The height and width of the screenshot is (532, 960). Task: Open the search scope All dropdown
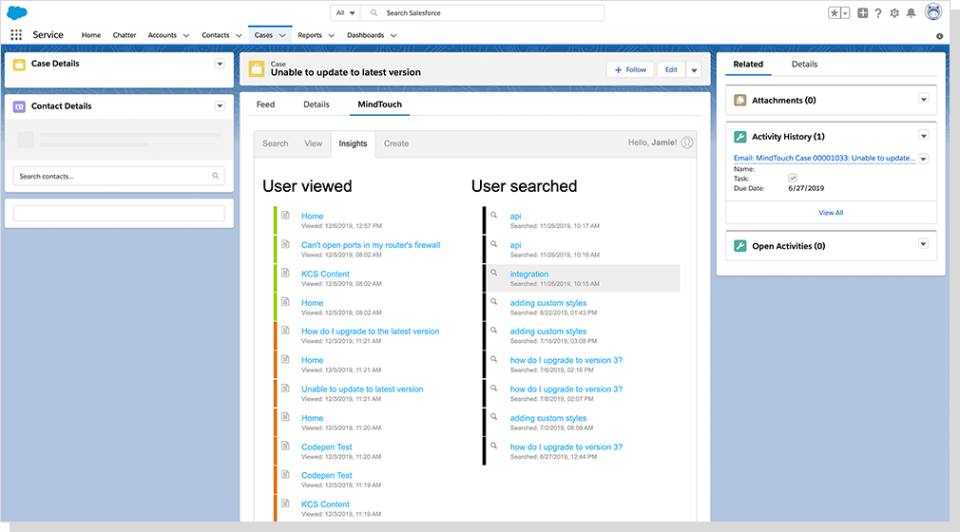click(345, 13)
